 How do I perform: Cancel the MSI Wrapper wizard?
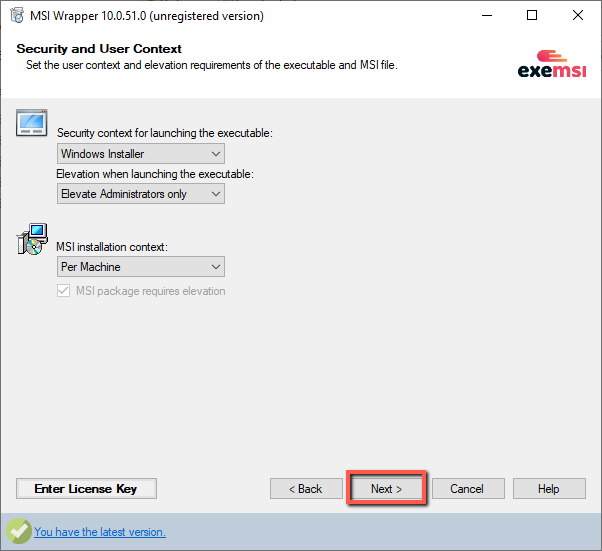coord(468,488)
